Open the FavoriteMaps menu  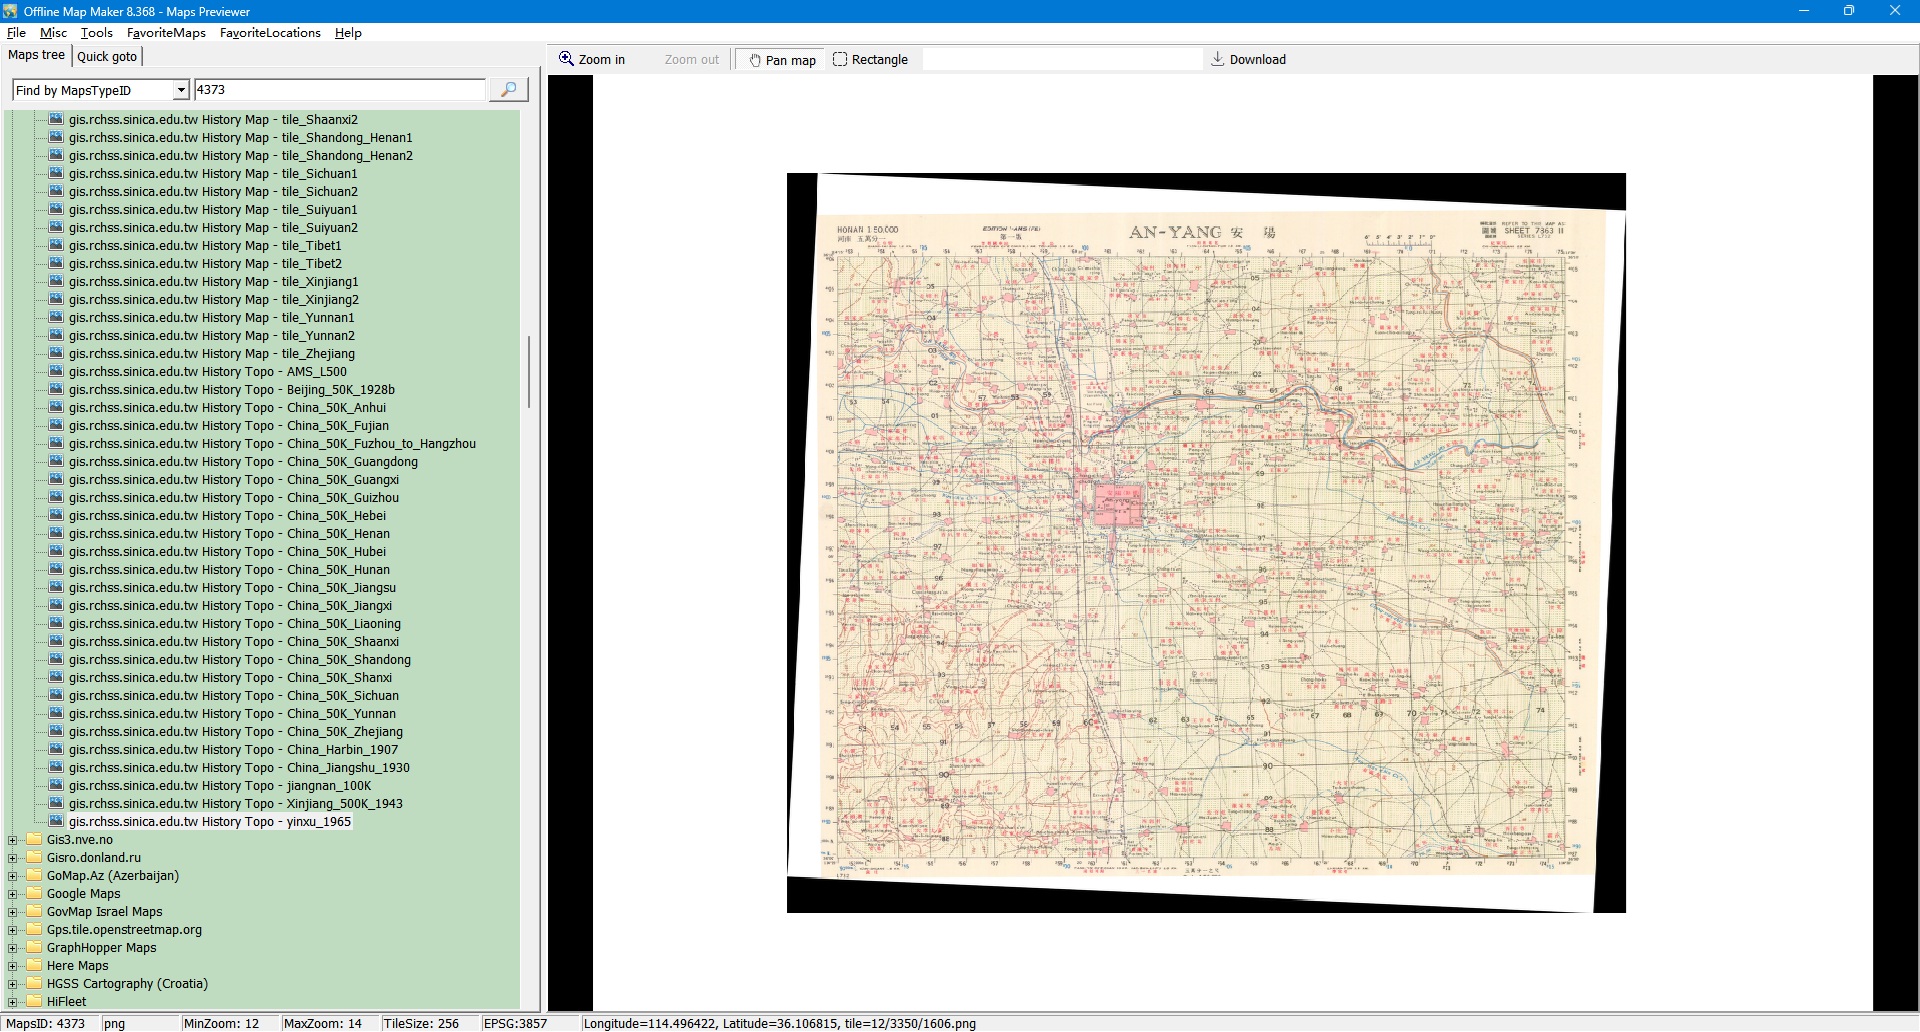pyautogui.click(x=166, y=33)
